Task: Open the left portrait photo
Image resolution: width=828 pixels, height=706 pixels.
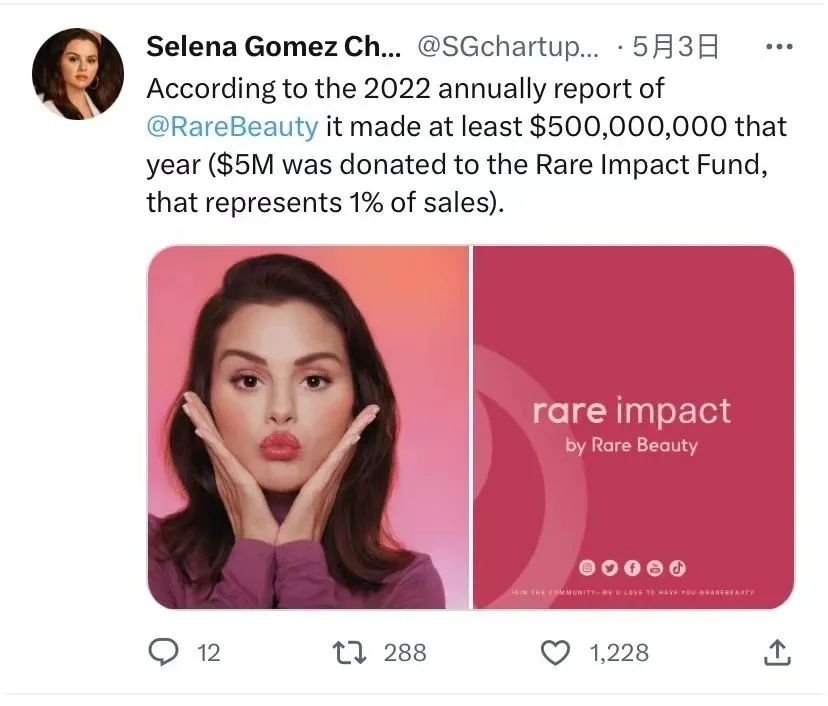Action: pos(308,427)
